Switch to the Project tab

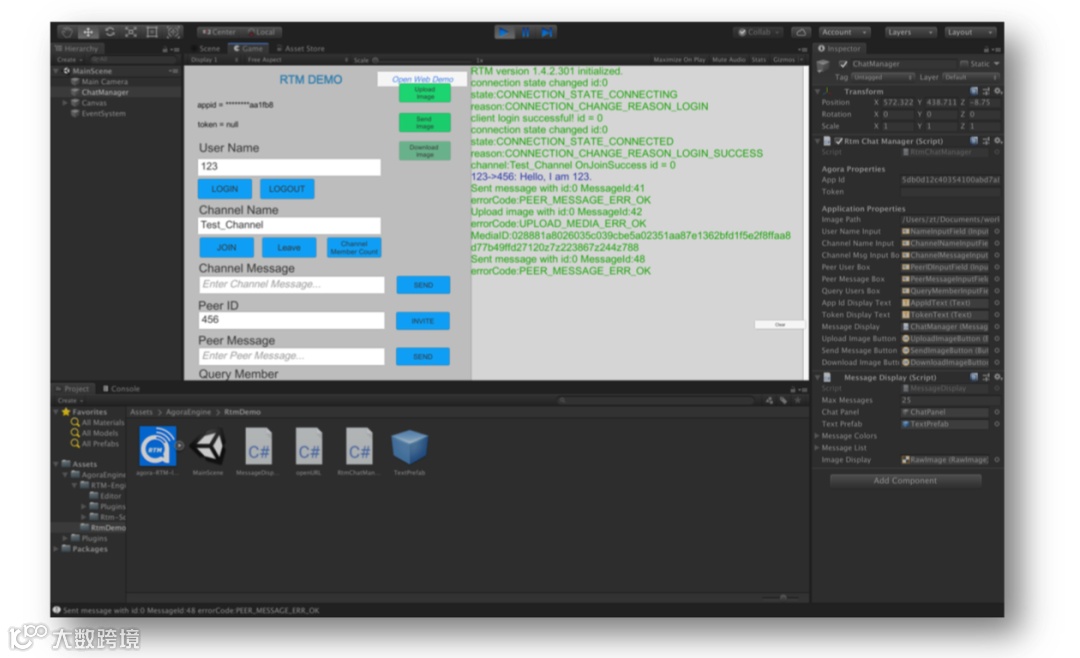(x=73, y=389)
